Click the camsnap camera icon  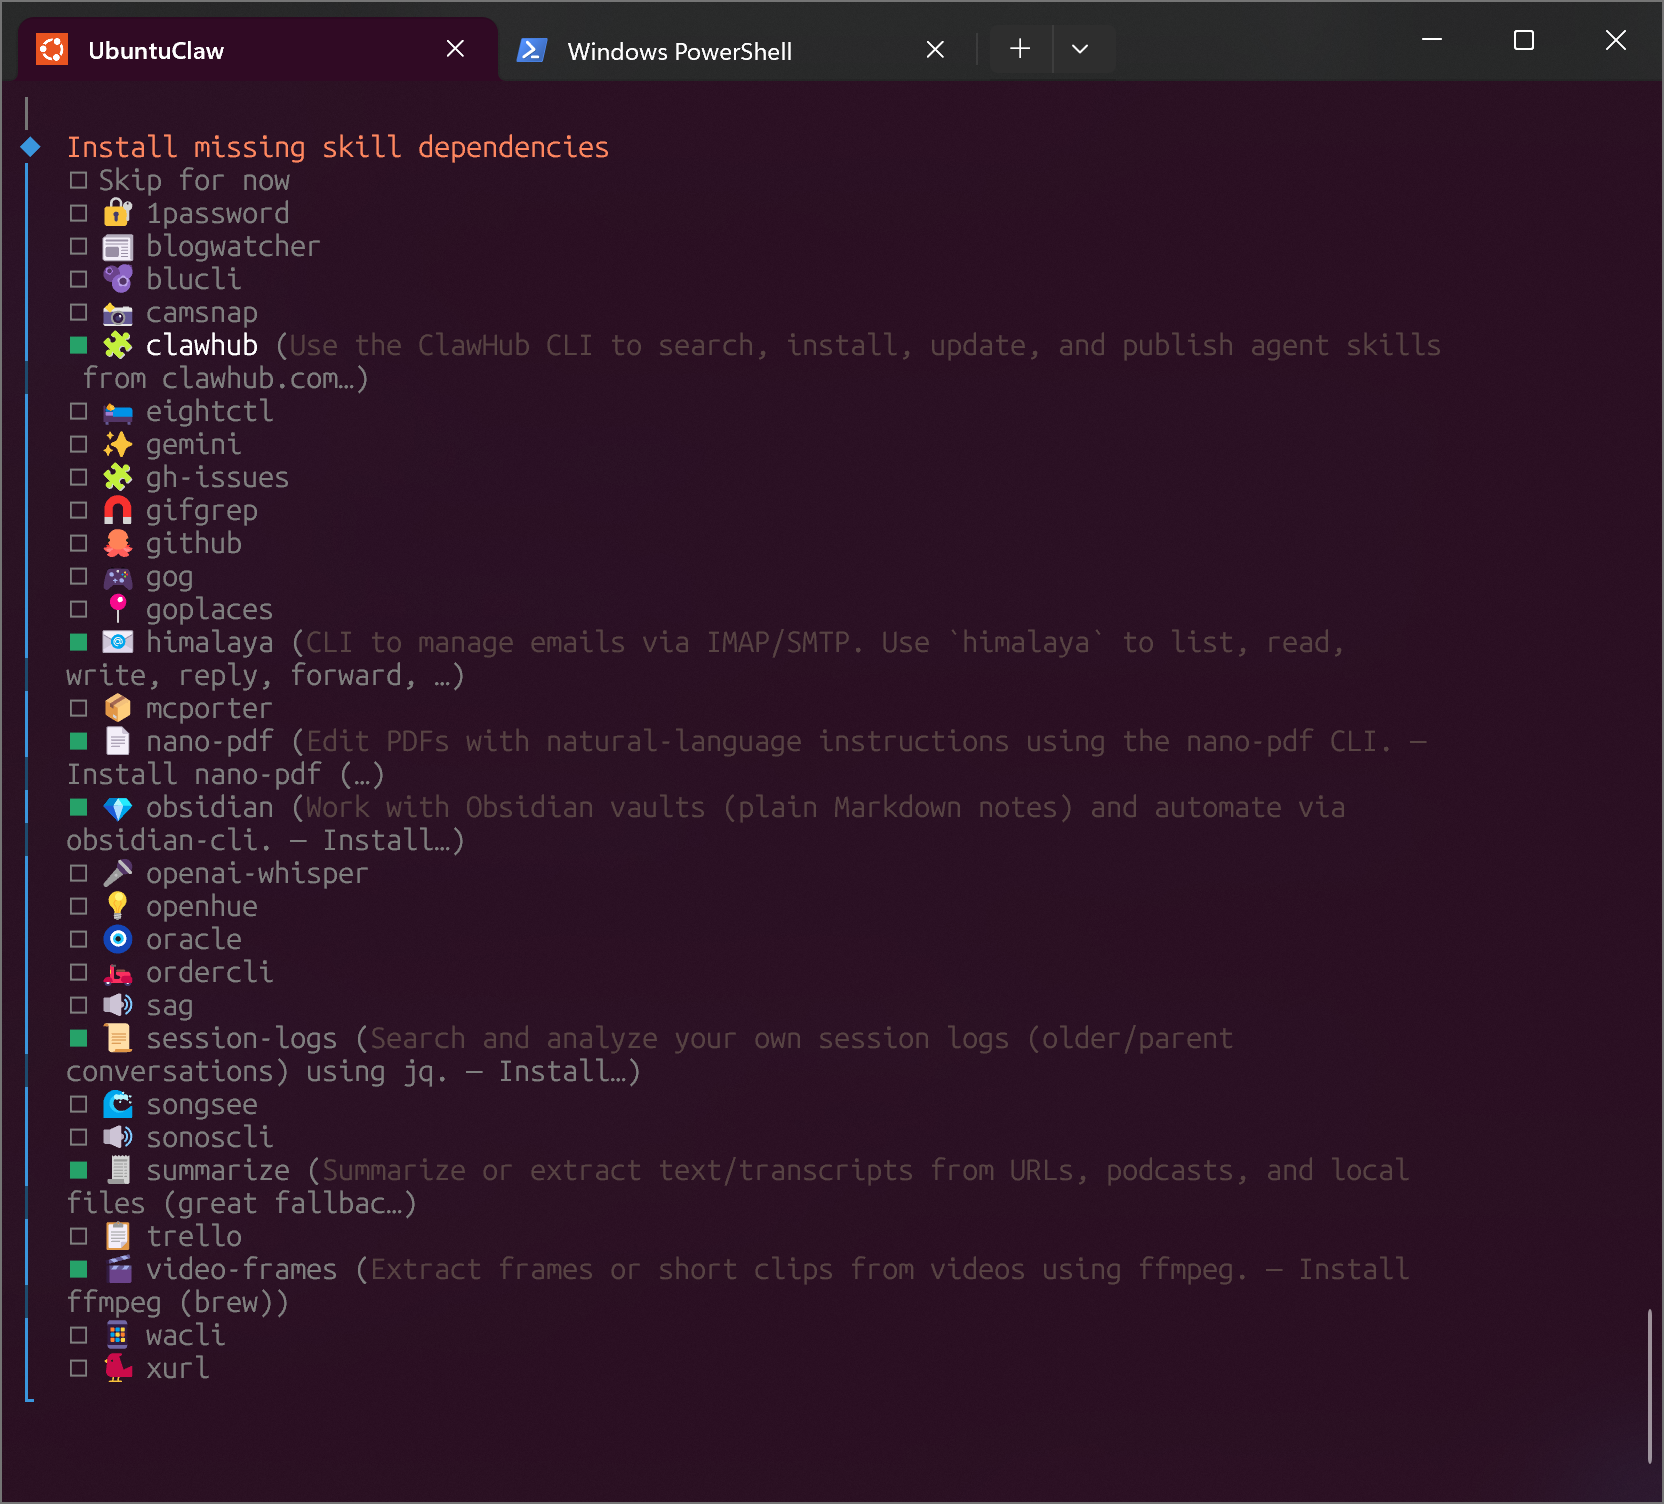118,313
